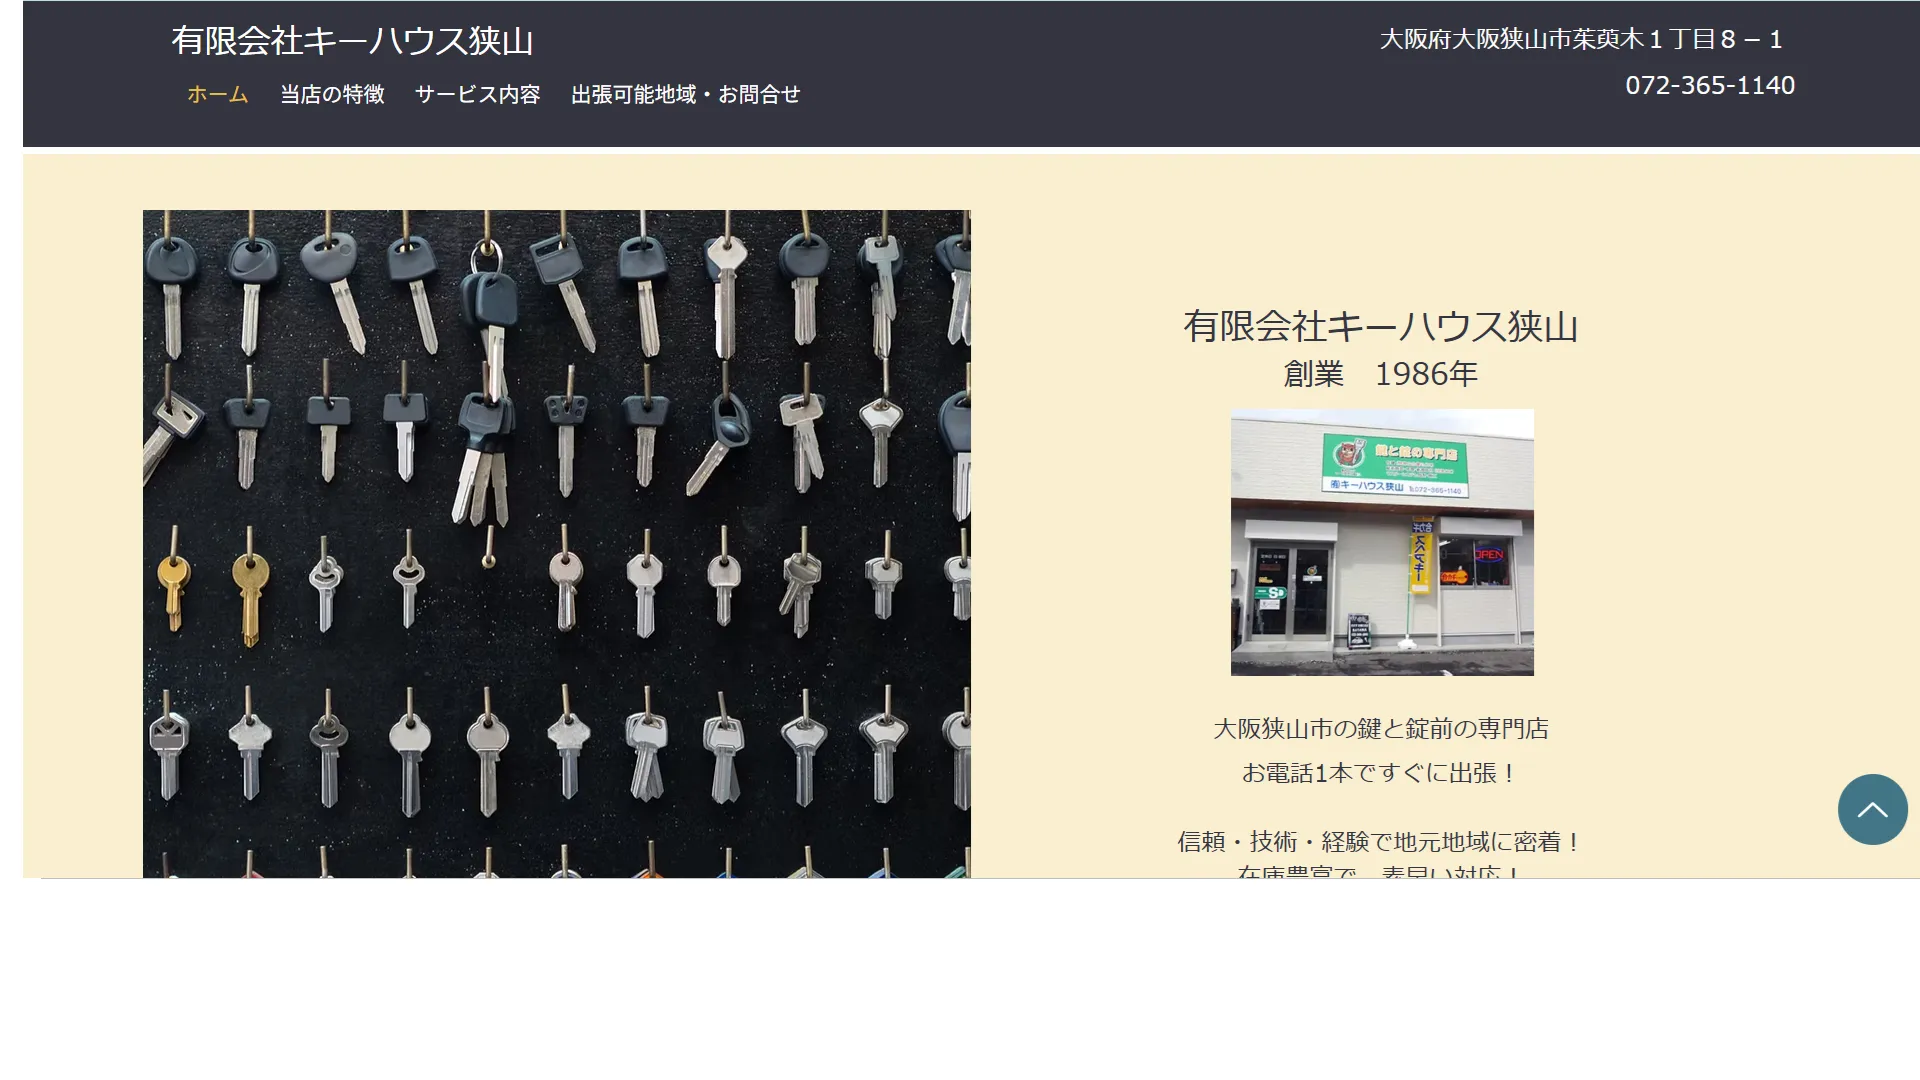The height and width of the screenshot is (1080, 1920).
Task: Go to the 当店の特徴 page
Action: (x=332, y=94)
